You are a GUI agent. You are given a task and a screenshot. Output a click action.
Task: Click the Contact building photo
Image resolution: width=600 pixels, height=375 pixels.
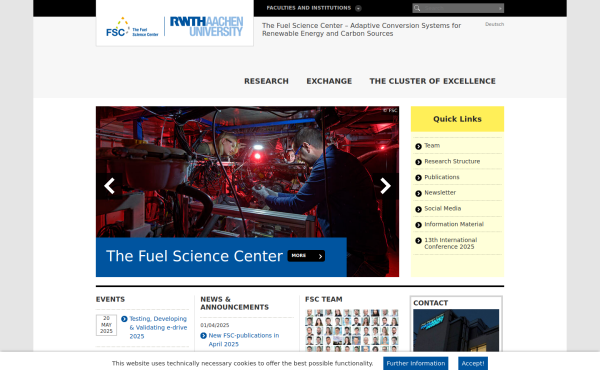[456, 330]
